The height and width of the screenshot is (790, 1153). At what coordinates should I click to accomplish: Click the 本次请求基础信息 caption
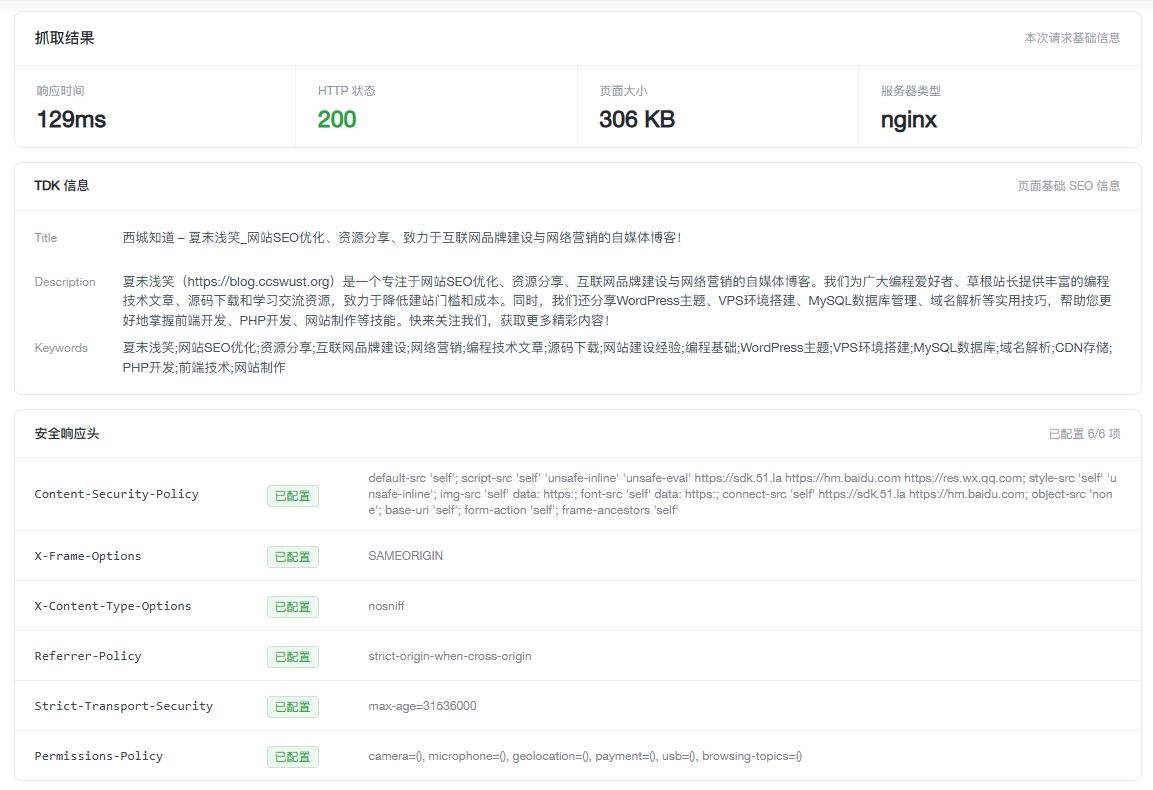coord(1072,38)
